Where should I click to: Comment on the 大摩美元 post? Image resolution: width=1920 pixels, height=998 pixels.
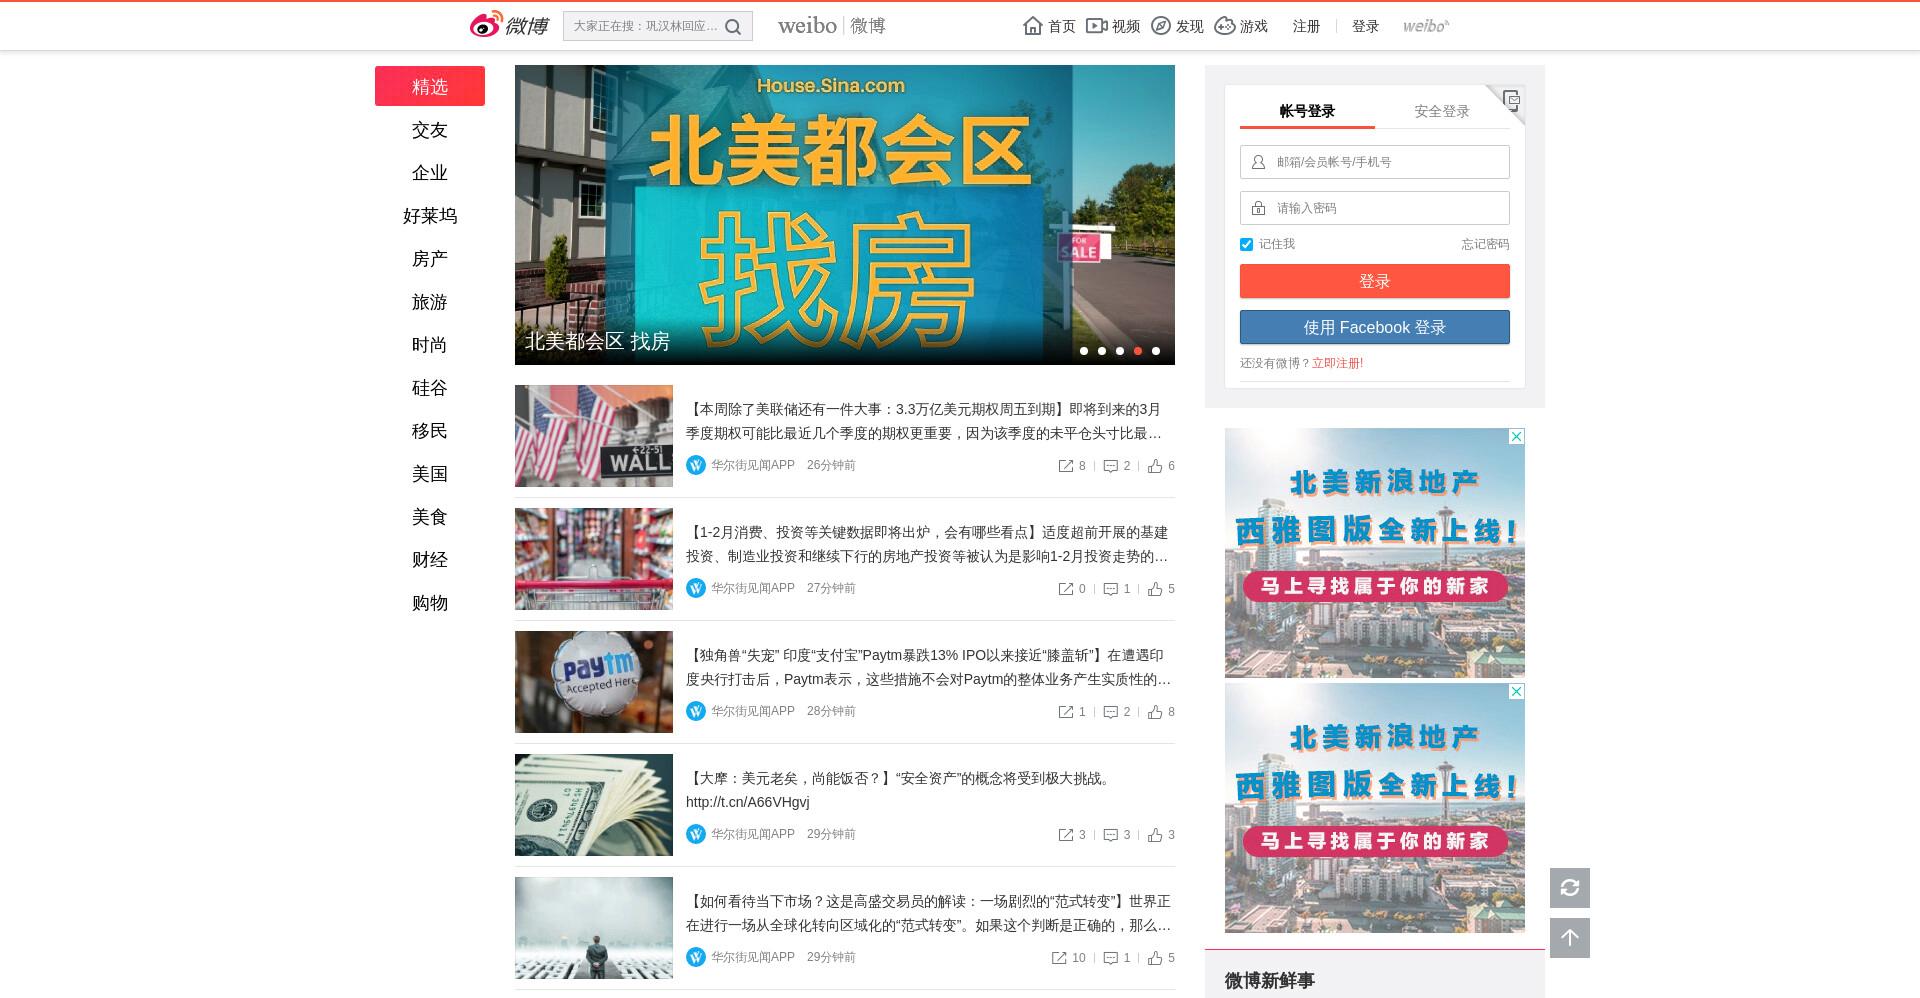(1117, 835)
